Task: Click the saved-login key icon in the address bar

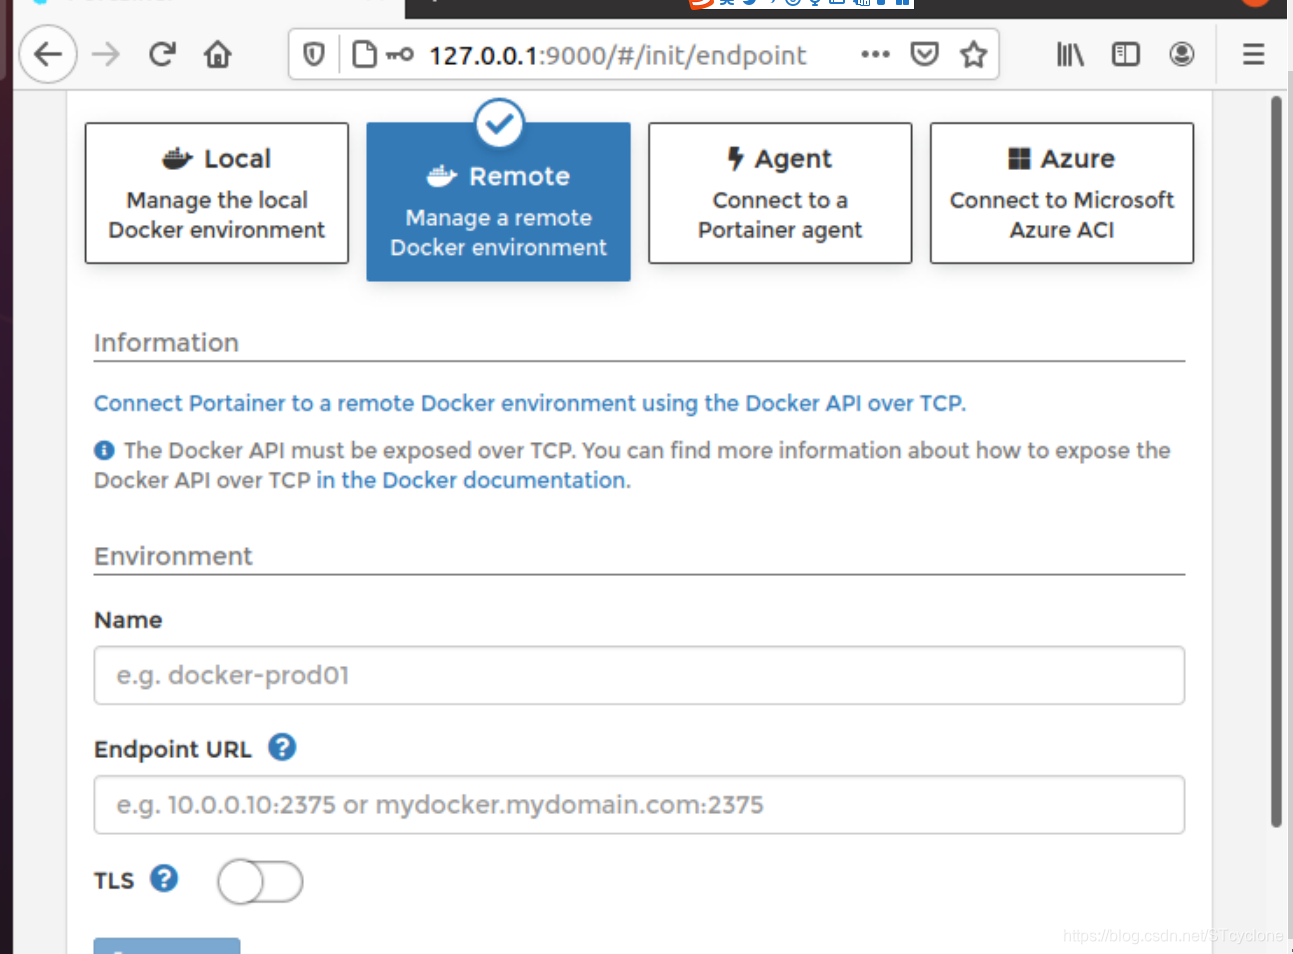Action: 400,54
